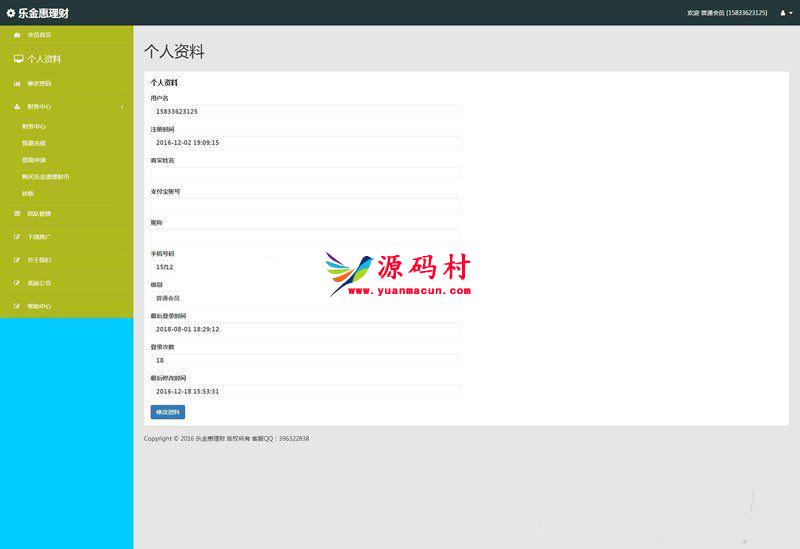Click the edit icon beside 下线推广

(17, 237)
